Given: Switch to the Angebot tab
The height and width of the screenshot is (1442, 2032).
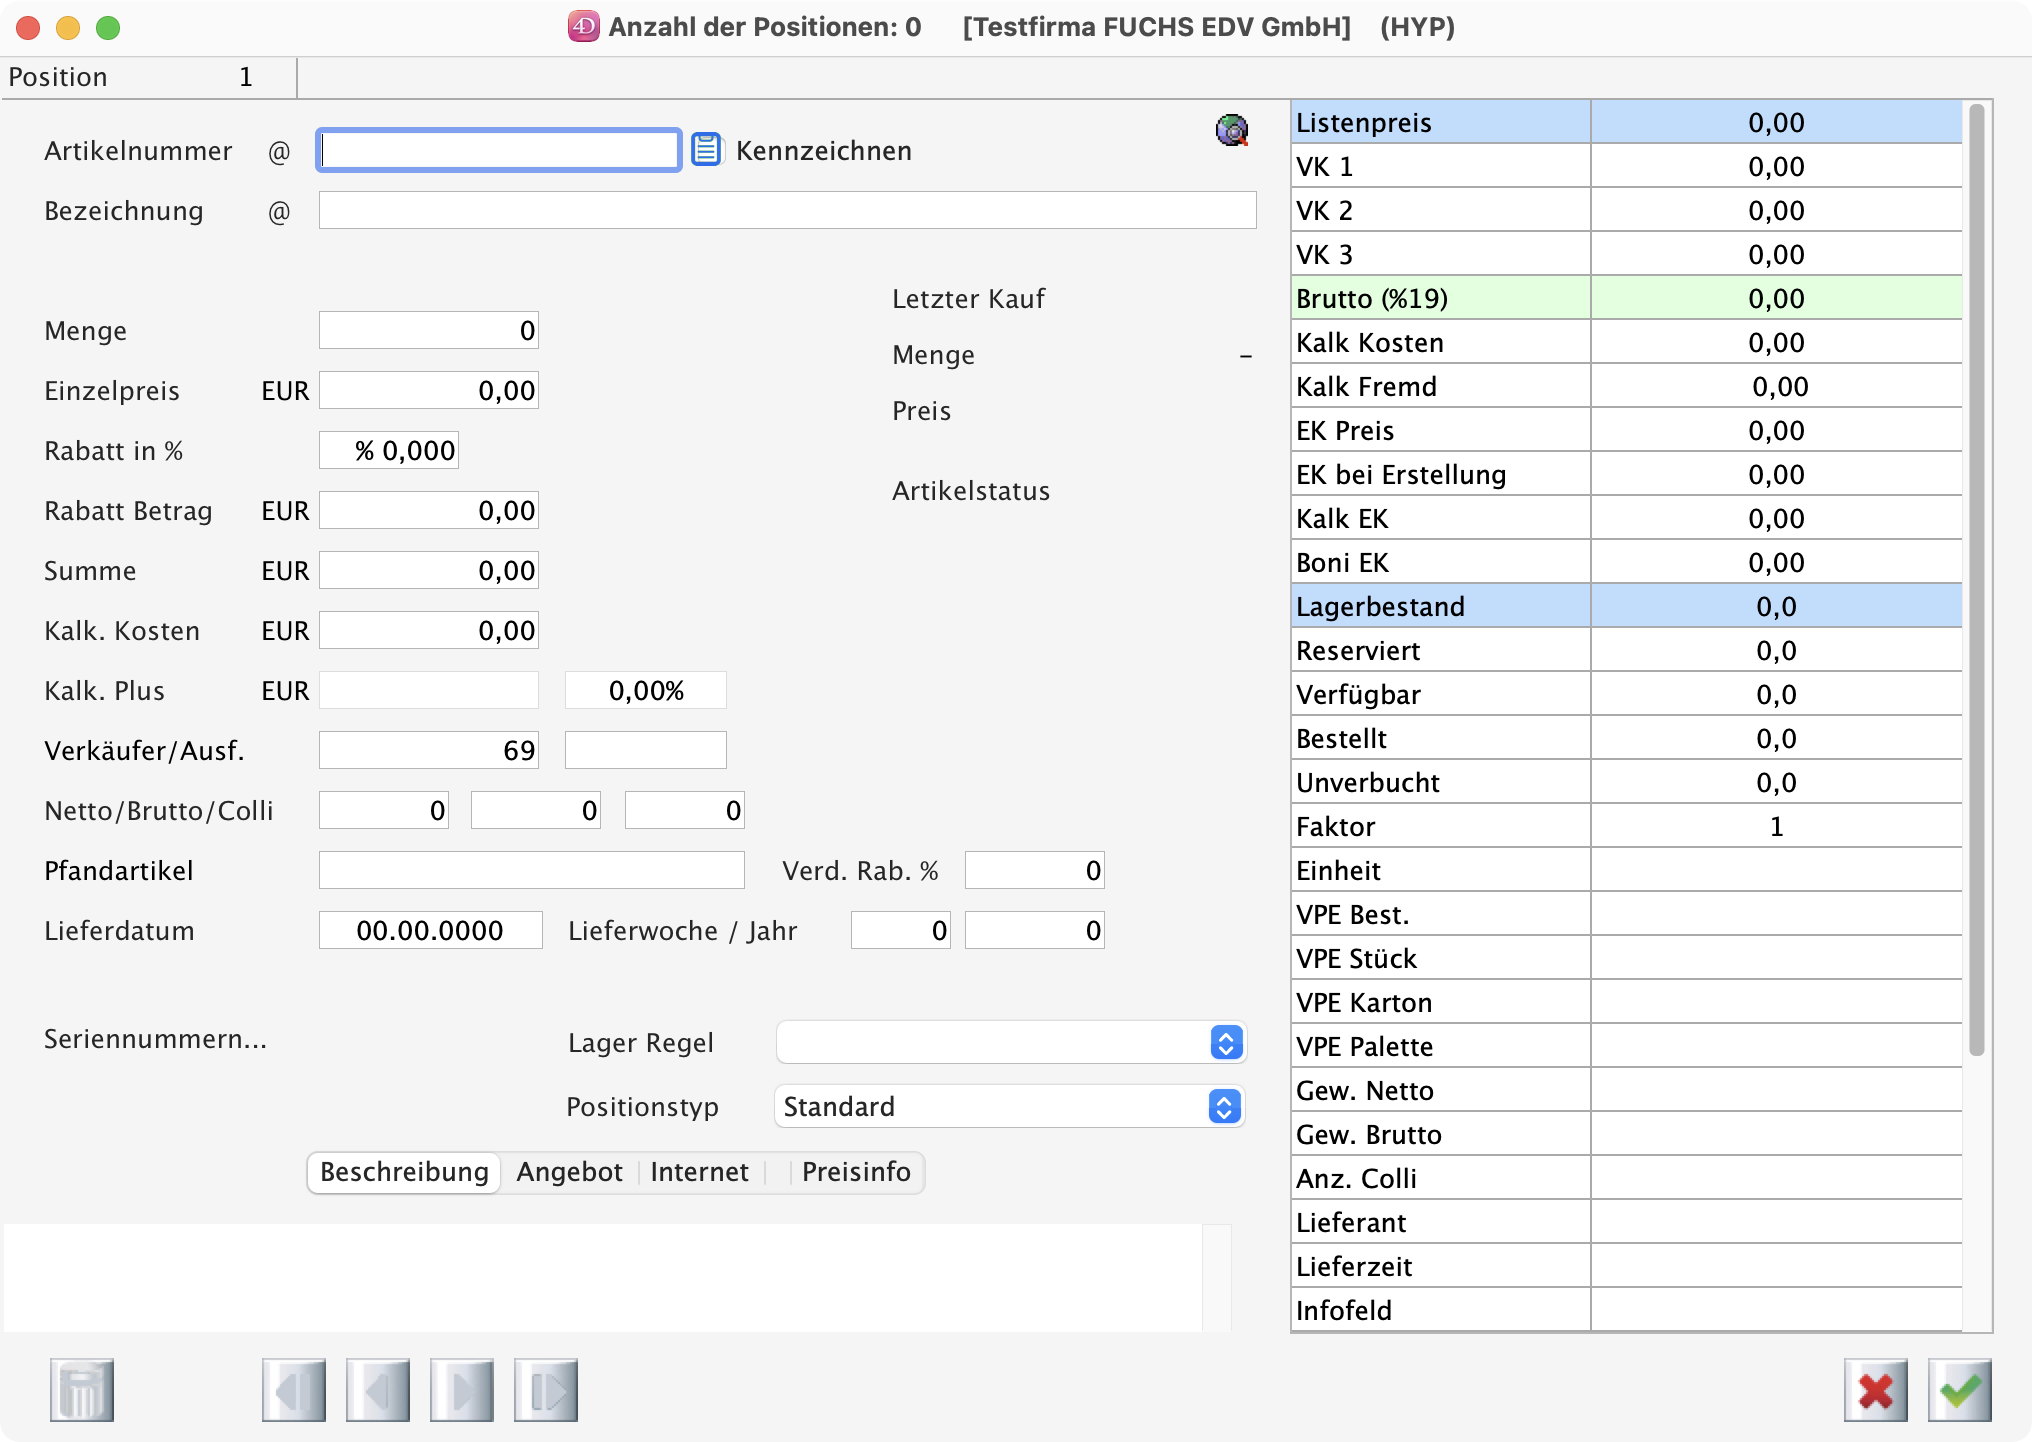Looking at the screenshot, I should coord(569,1172).
